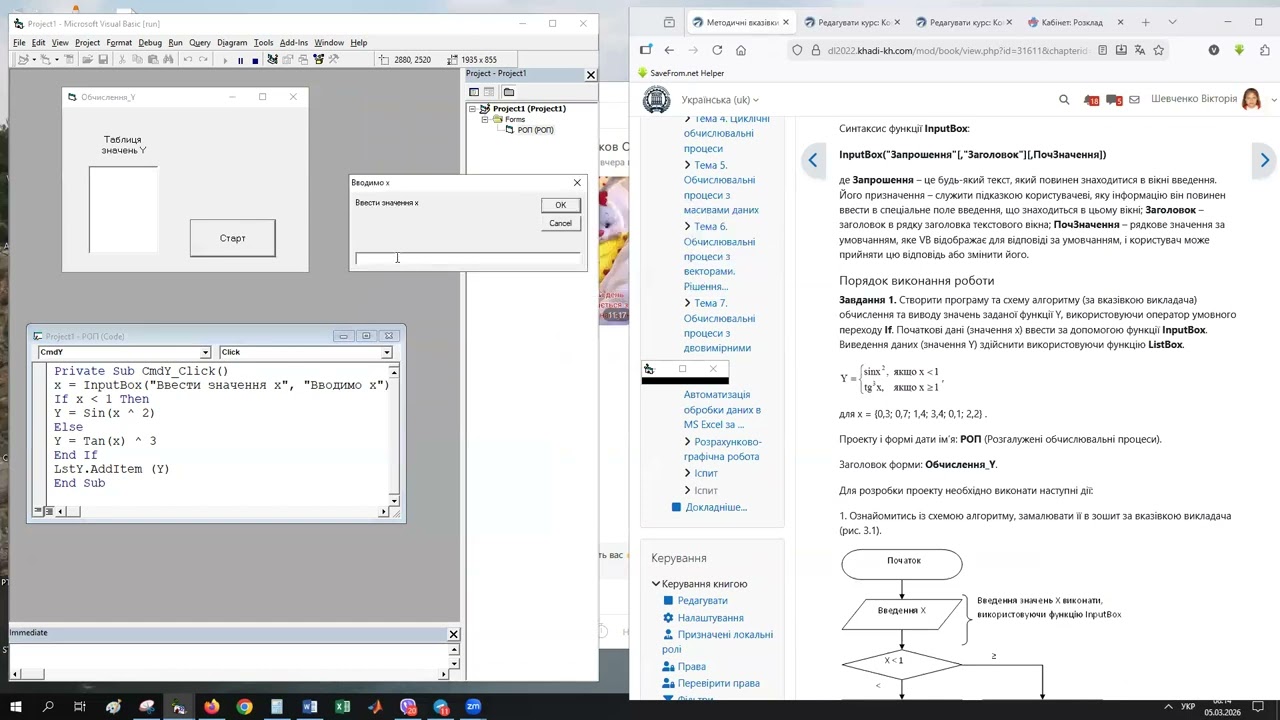Click View Code icon in Project panel
Image resolution: width=1280 pixels, height=720 pixels.
tap(474, 92)
